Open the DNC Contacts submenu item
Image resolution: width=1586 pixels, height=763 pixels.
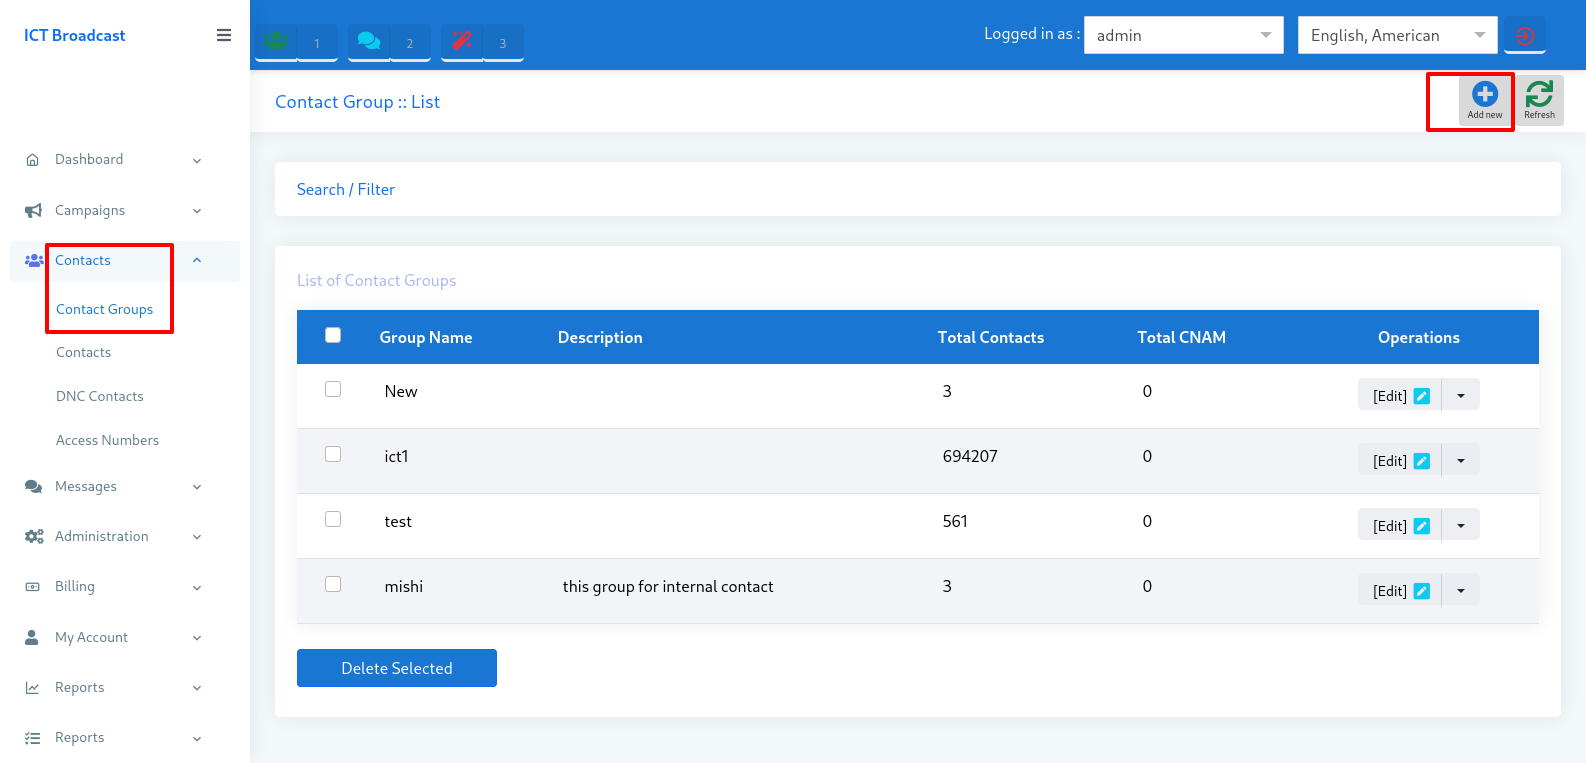pos(100,396)
